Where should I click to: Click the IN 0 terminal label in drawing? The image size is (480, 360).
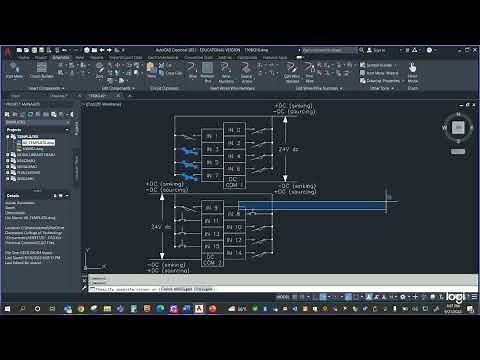pyautogui.click(x=234, y=130)
